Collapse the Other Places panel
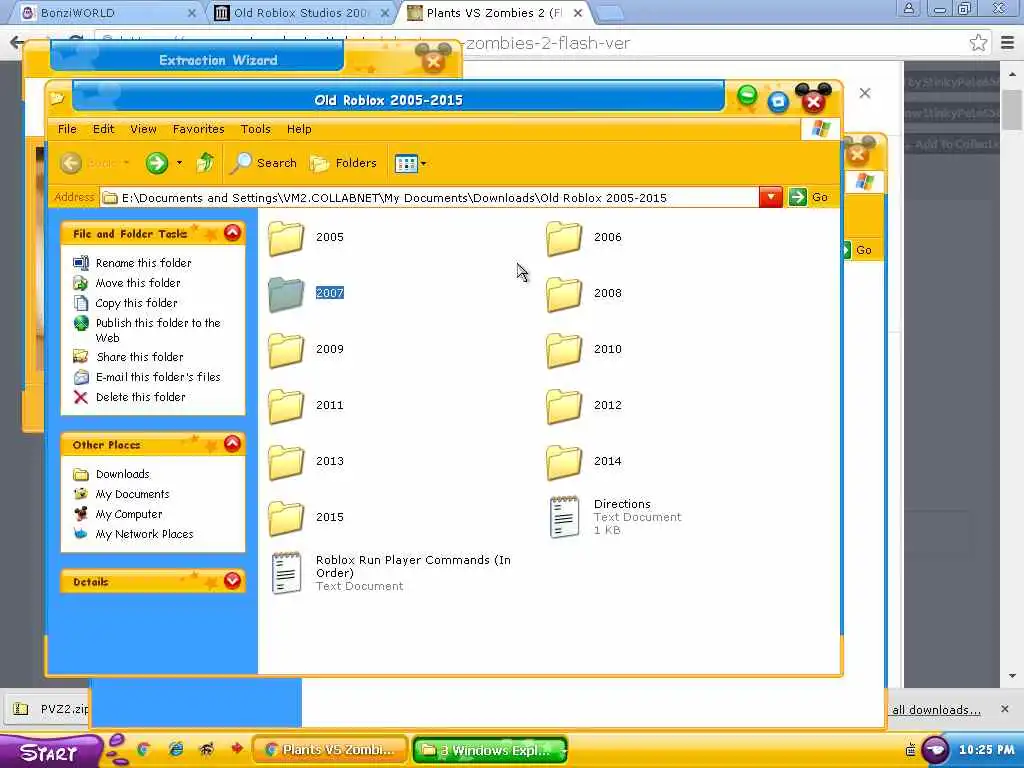The image size is (1024, 768). coord(232,444)
